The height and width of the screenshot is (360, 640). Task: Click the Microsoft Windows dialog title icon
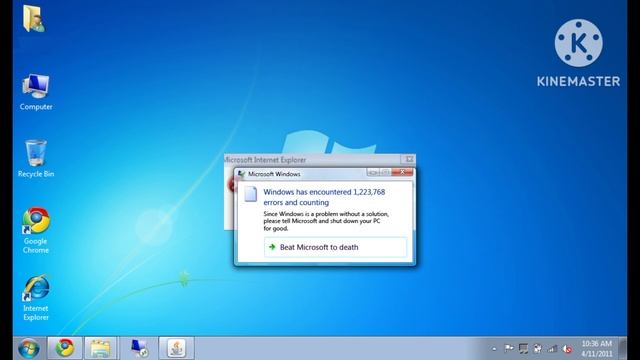[241, 174]
